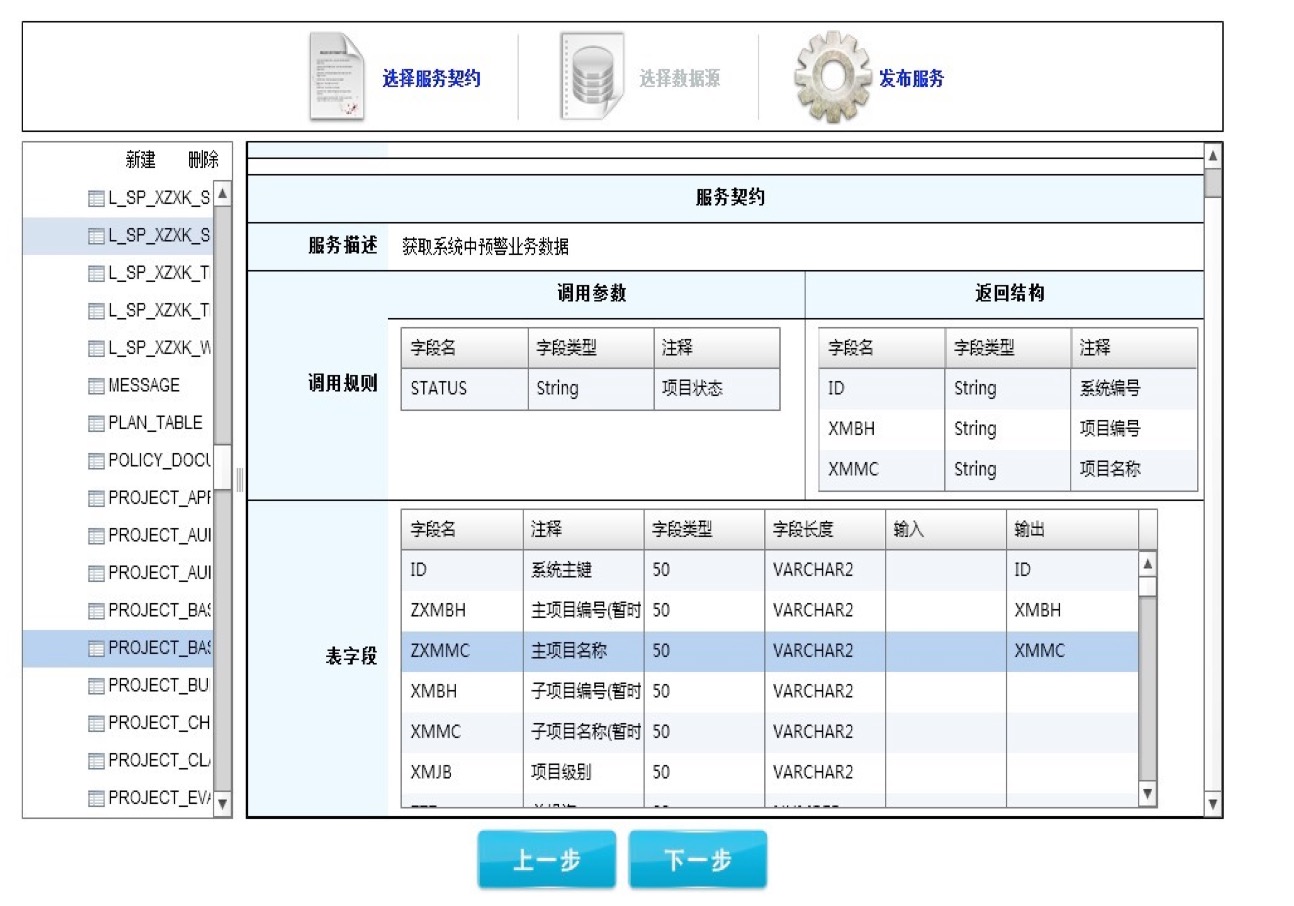Click 项目级别 comment cell
This screenshot has width=1294, height=906.
[583, 772]
